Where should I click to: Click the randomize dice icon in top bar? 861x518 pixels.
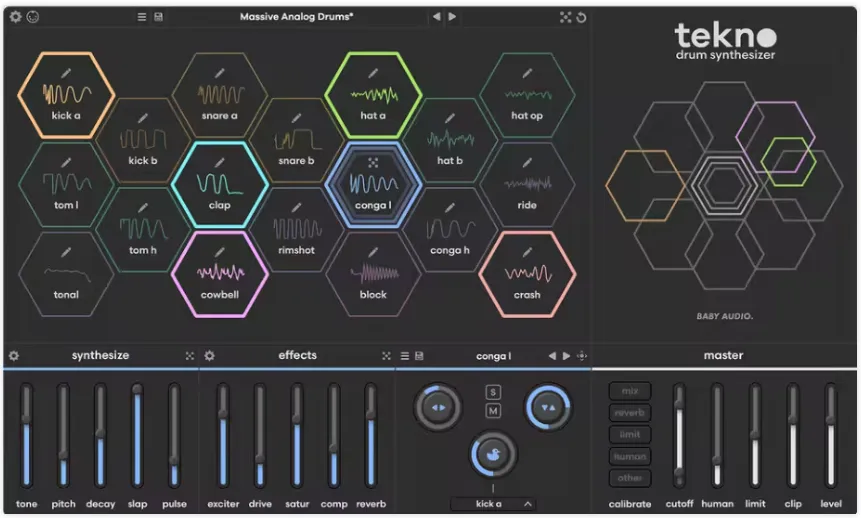(x=565, y=18)
